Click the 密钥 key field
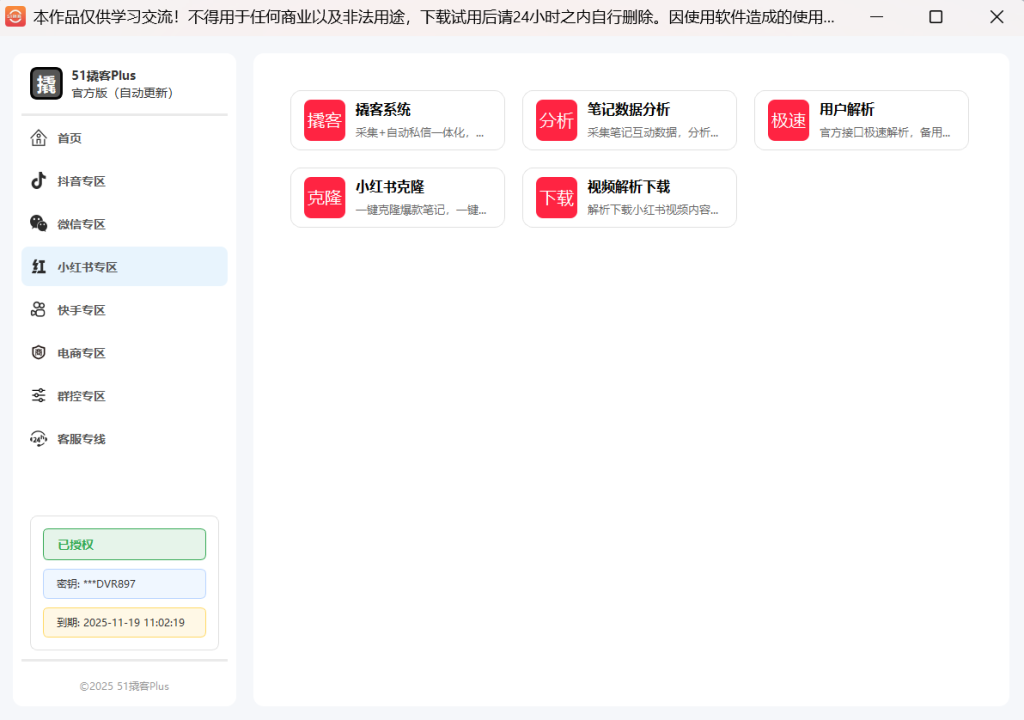 pos(124,584)
